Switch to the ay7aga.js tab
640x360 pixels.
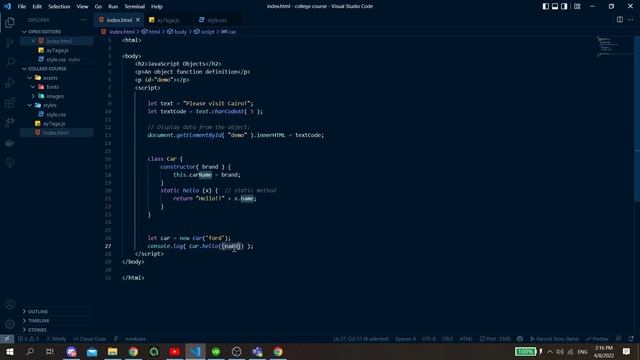pos(167,20)
